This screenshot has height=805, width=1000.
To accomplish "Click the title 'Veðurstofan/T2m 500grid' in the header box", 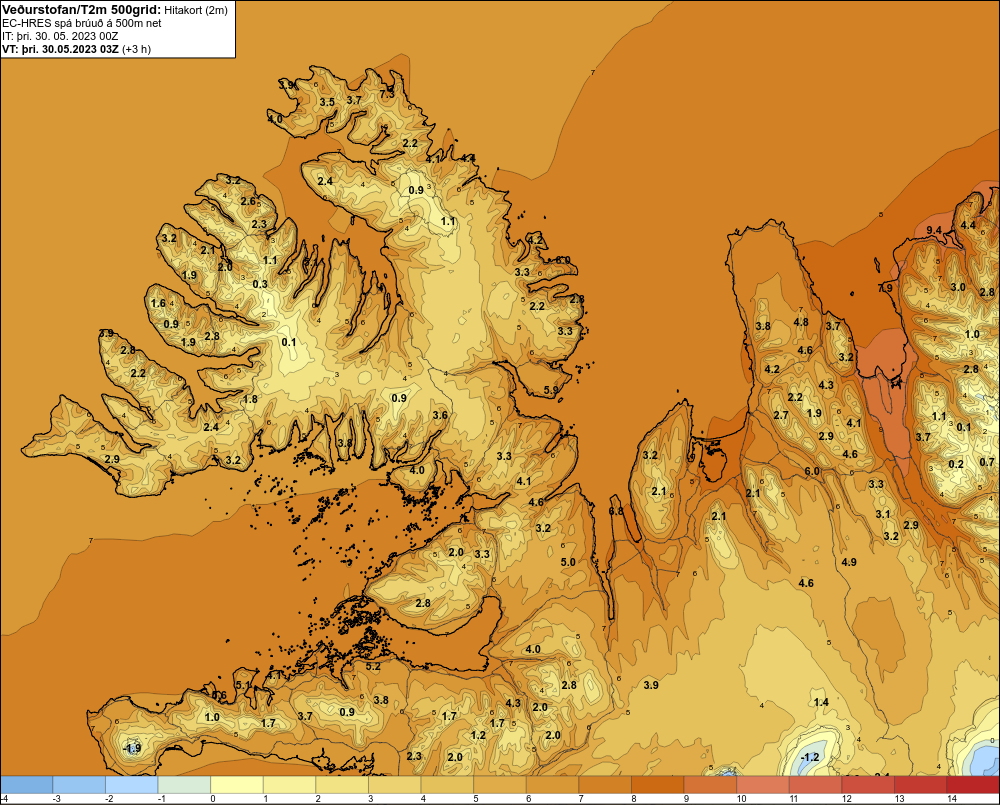I will (80, 10).
